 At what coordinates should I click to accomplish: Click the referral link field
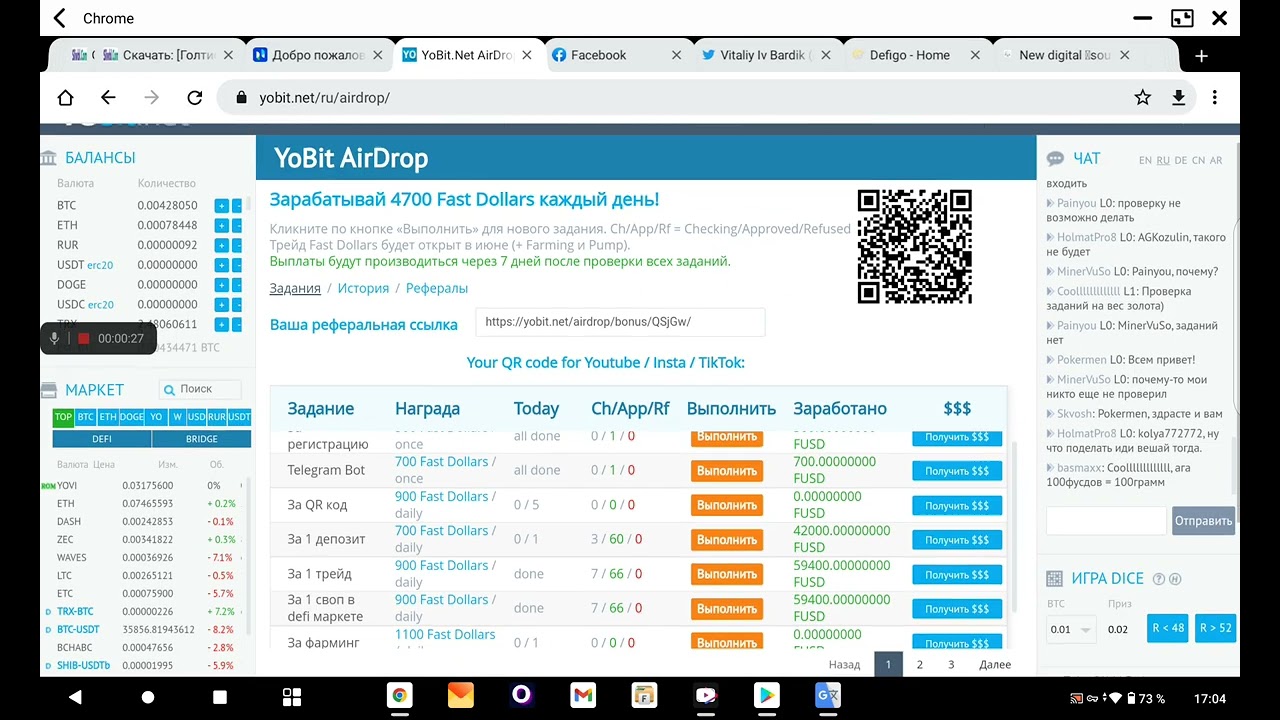[620, 322]
